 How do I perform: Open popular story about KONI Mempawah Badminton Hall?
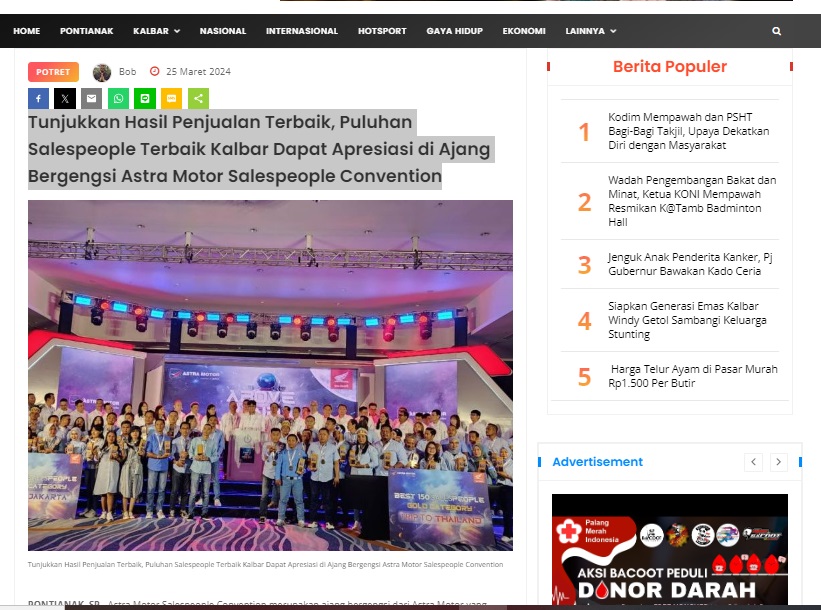pos(692,201)
